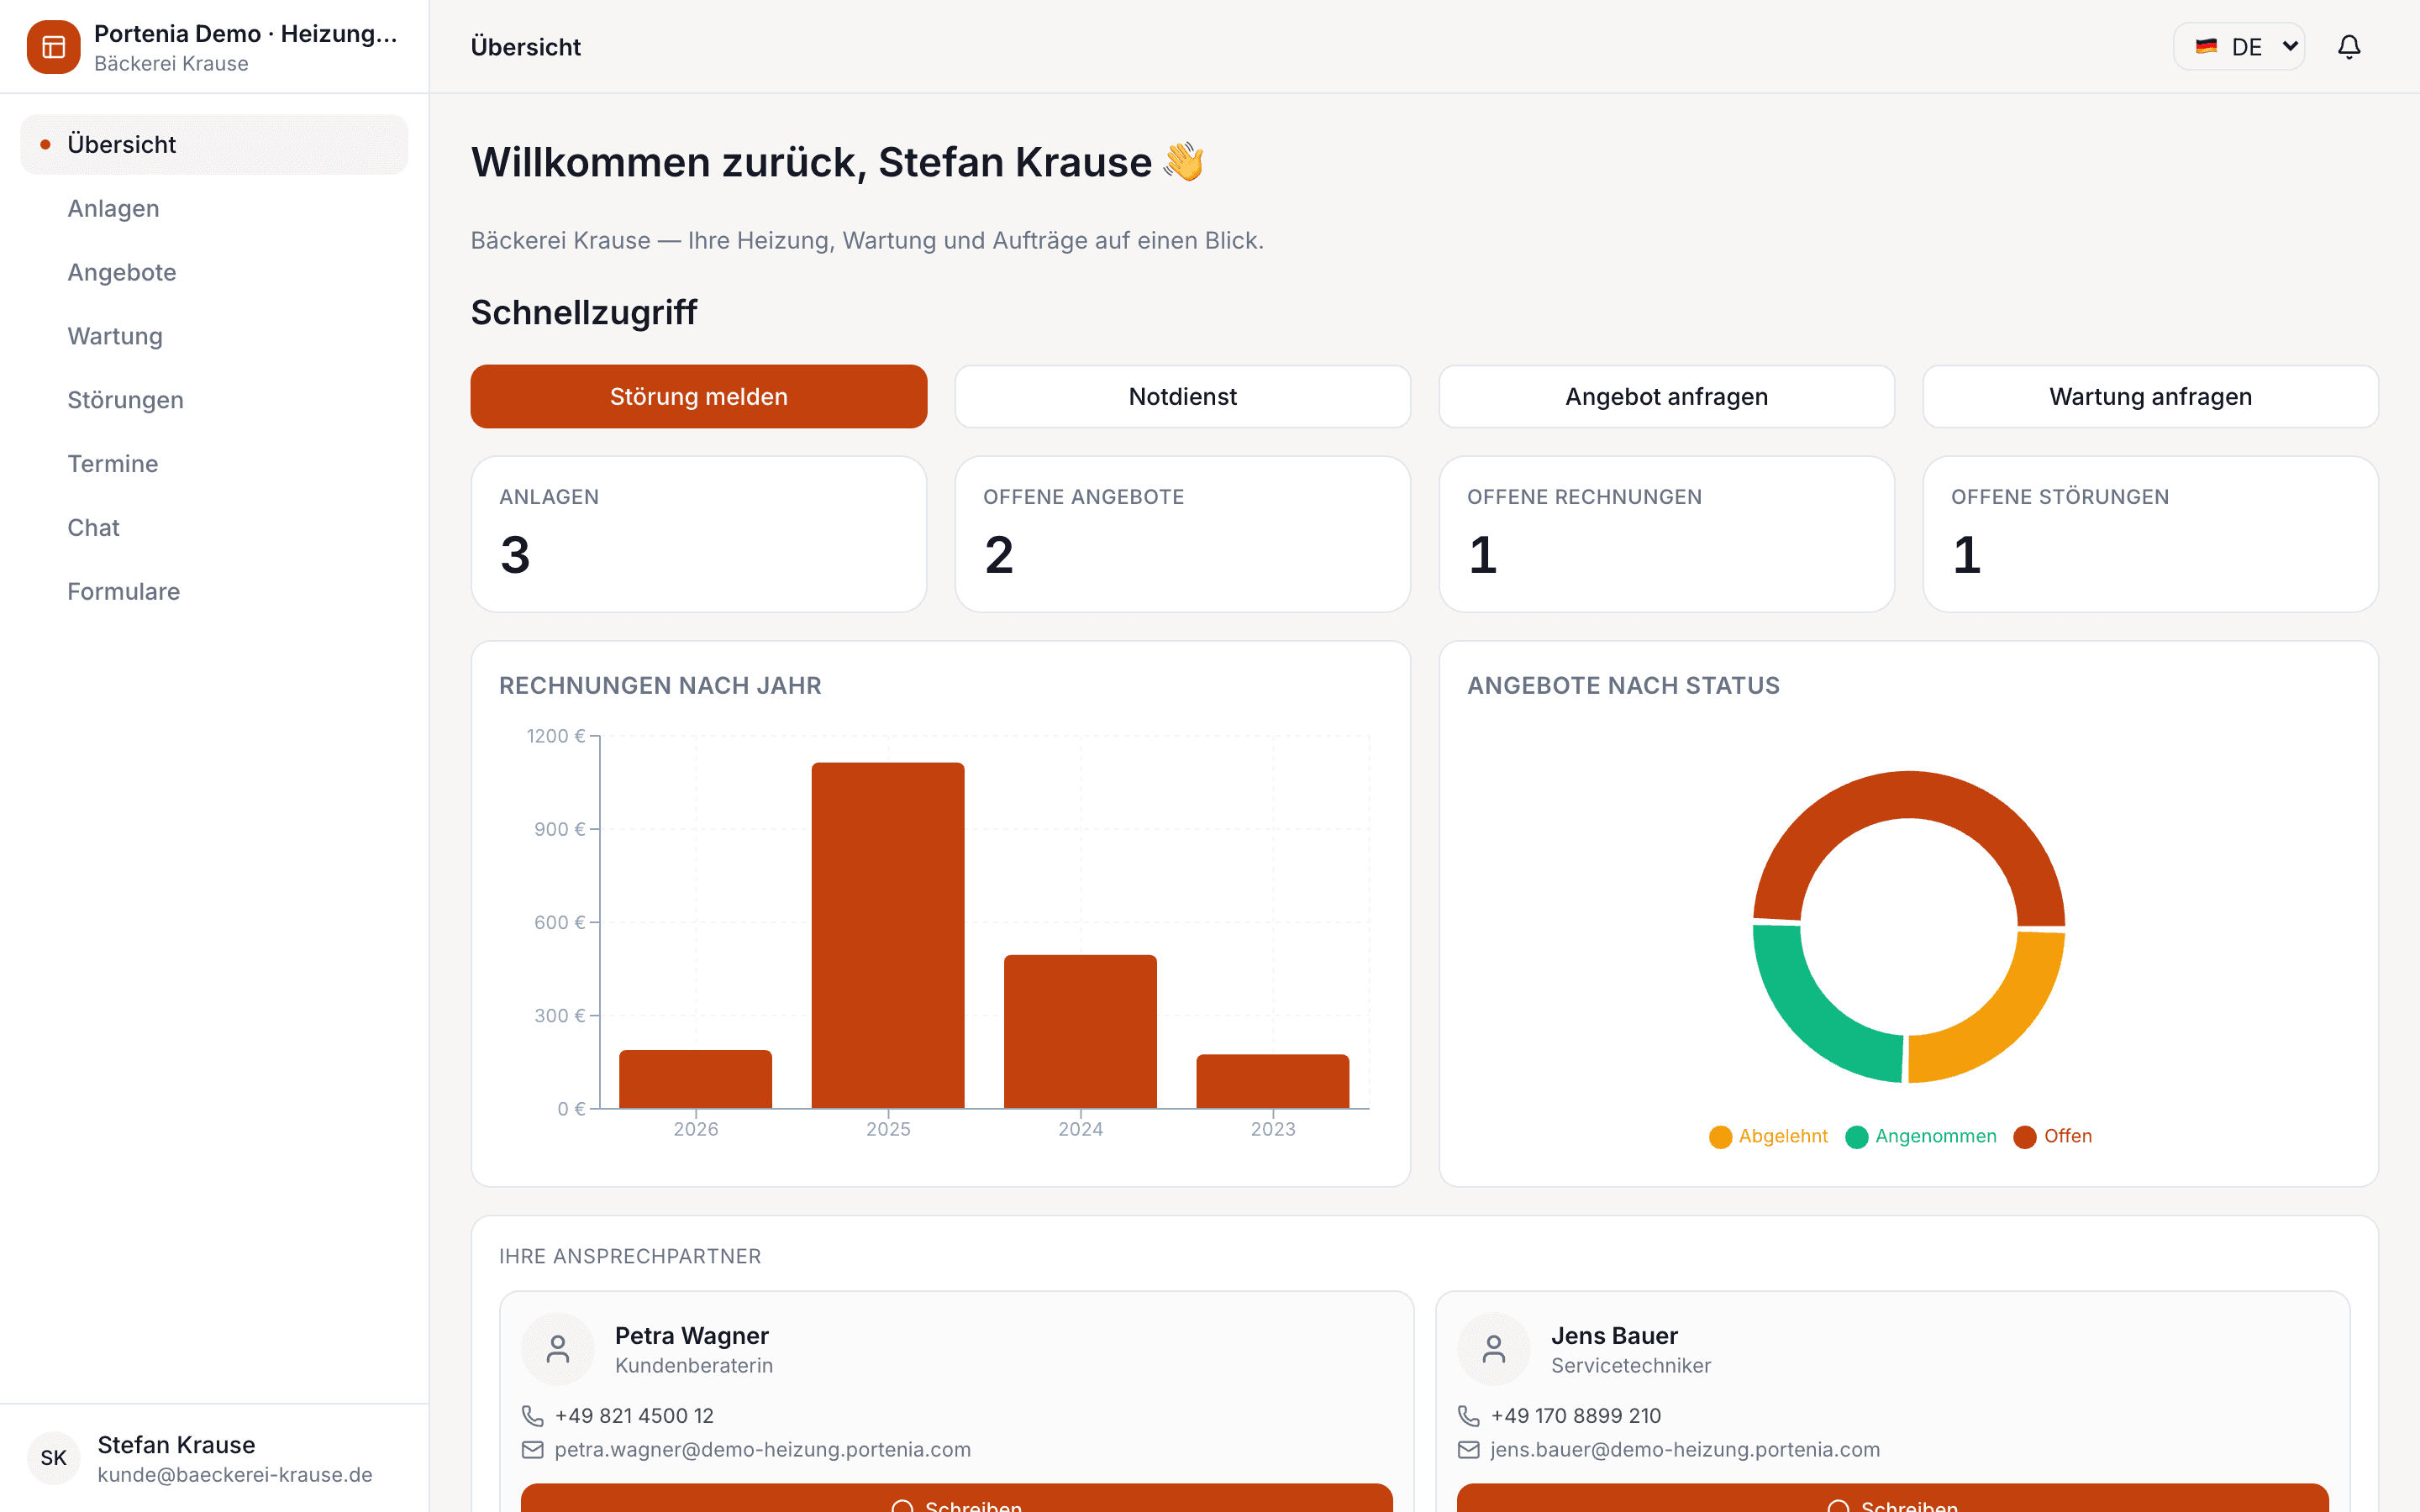This screenshot has height=1512, width=2420.
Task: Go to Übersicht in the sidebar
Action: tap(214, 145)
